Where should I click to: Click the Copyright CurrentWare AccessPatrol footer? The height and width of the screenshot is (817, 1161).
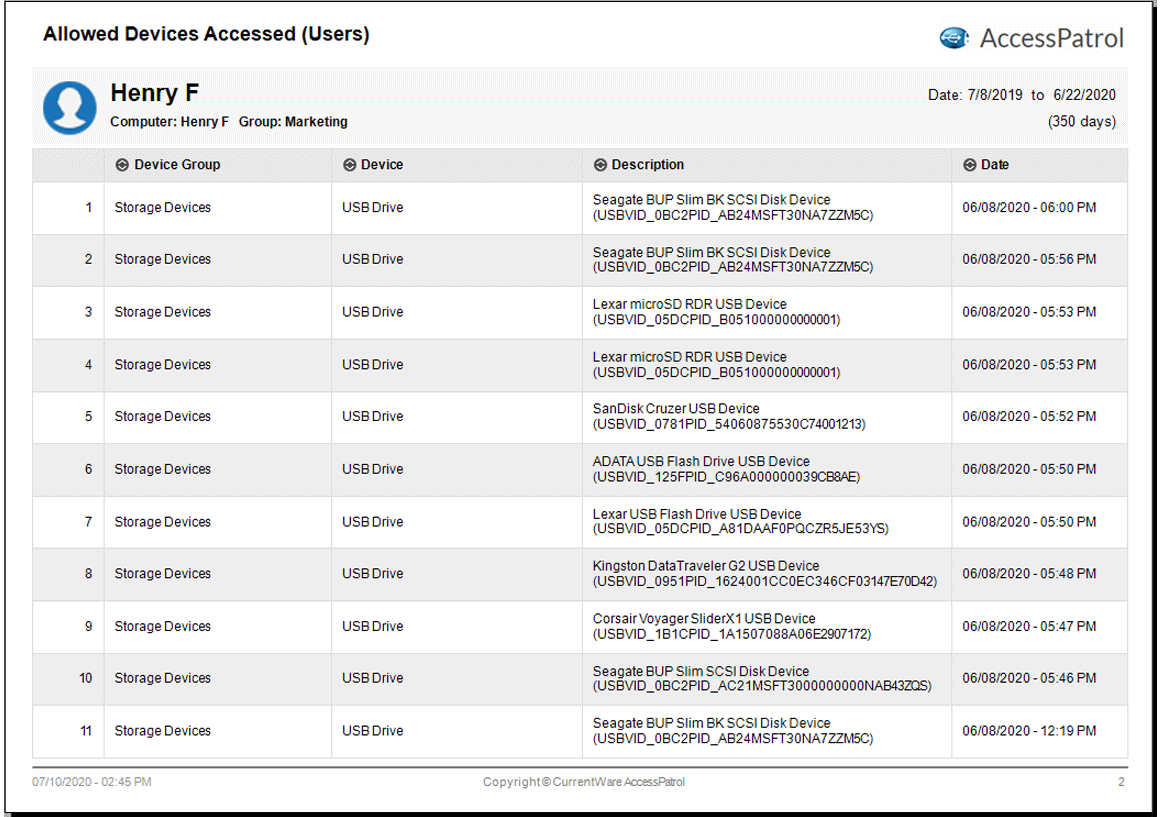coord(583,781)
